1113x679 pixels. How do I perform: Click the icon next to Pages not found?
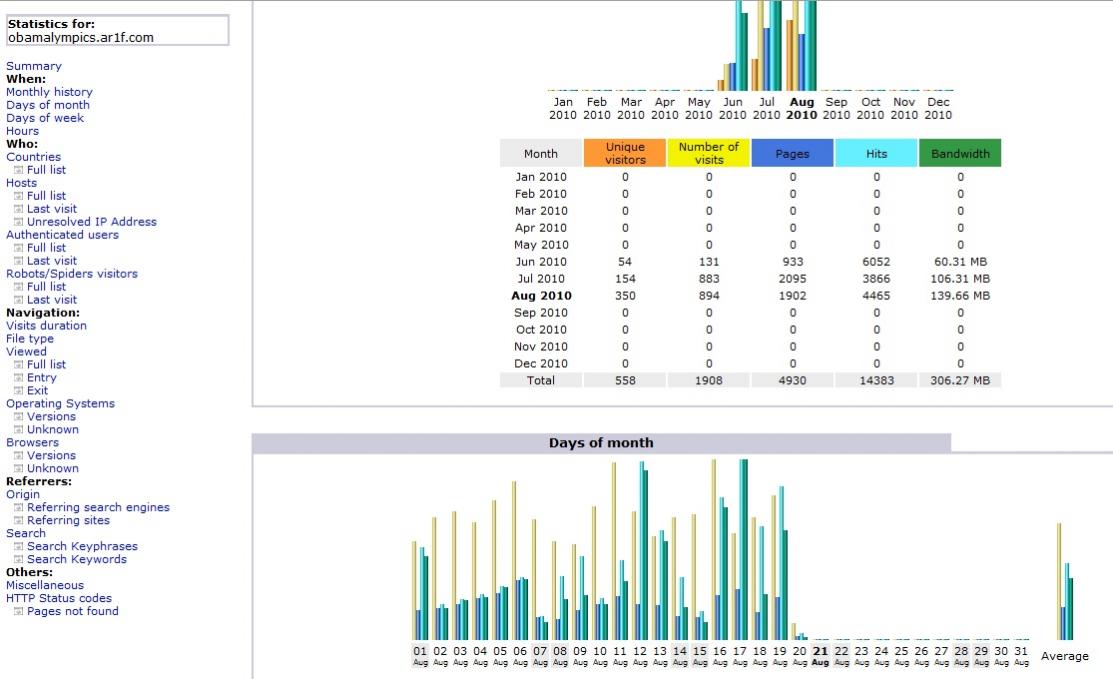[x=18, y=612]
